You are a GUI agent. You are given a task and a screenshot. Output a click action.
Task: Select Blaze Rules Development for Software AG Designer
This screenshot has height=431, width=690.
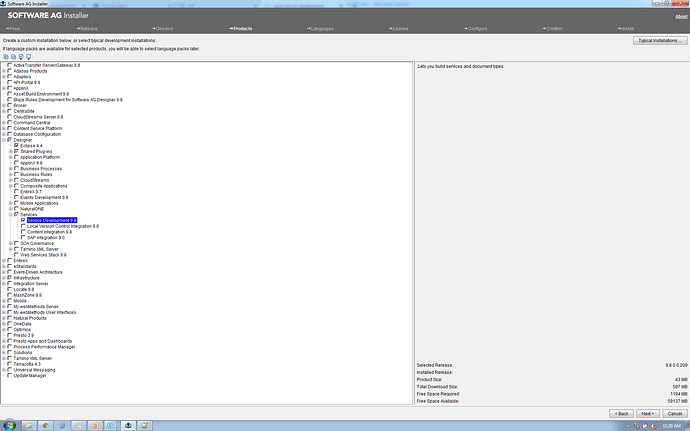(x=68, y=100)
